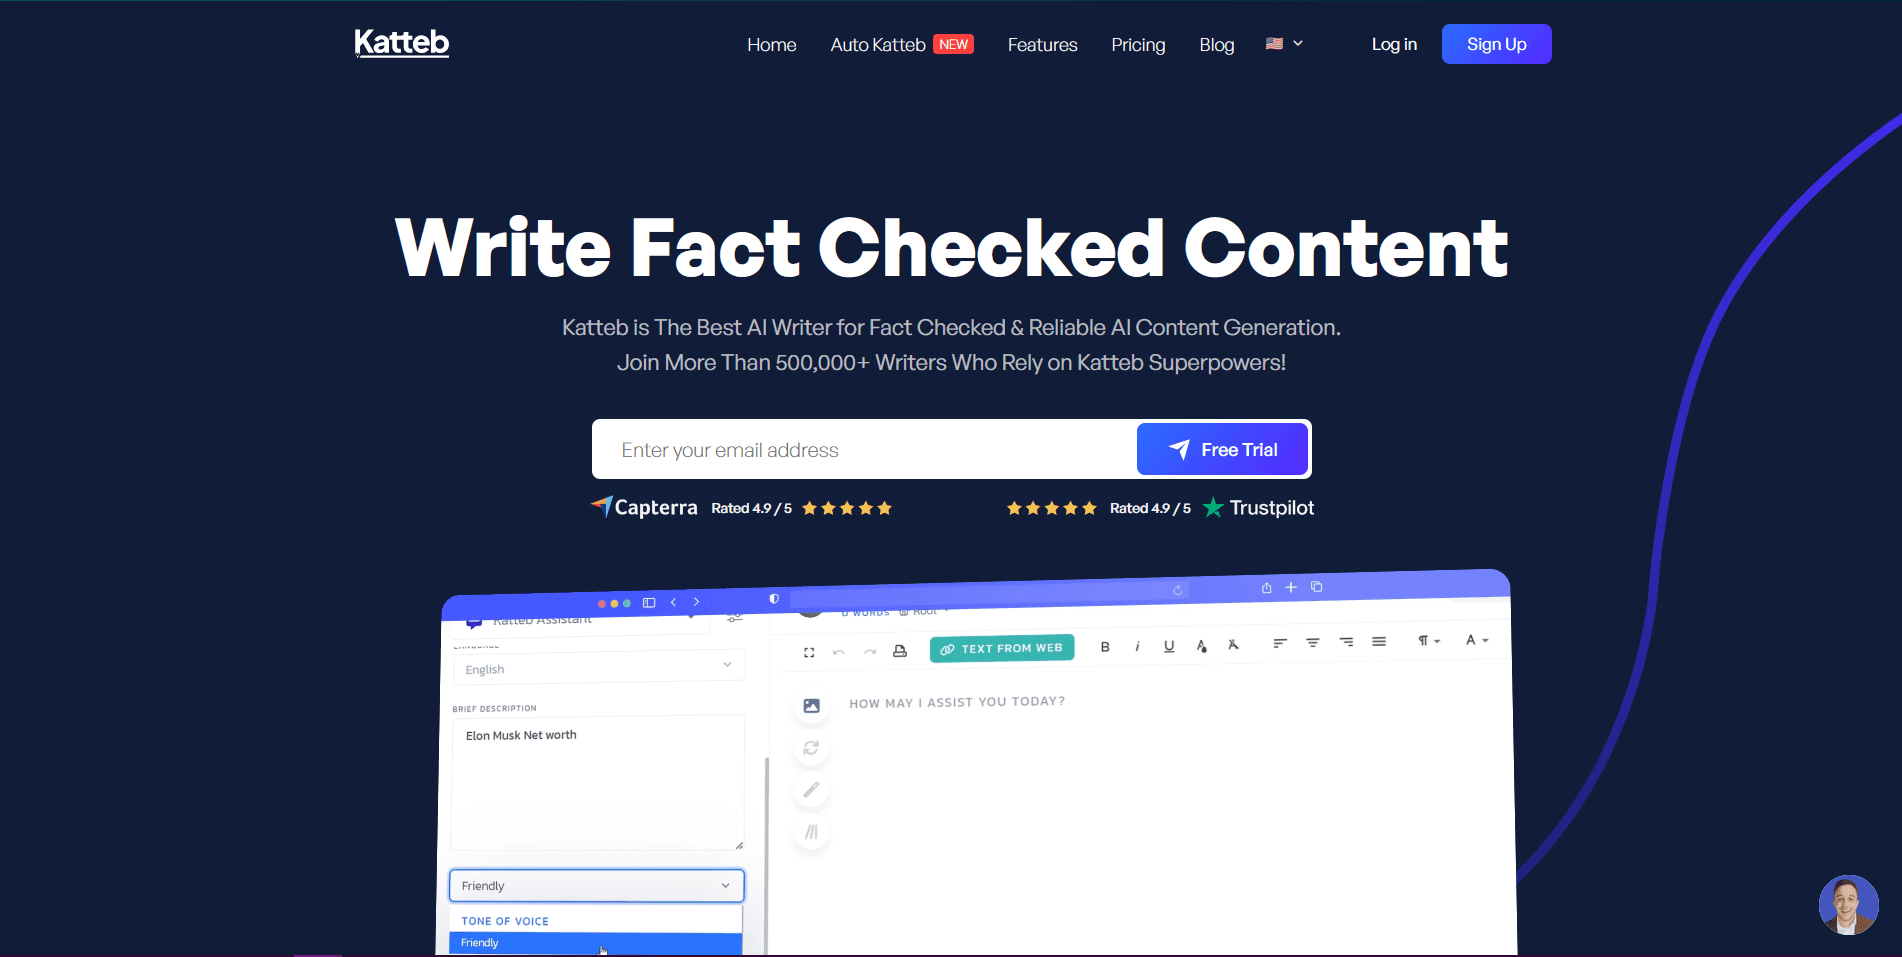Center align text in editor
1902x957 pixels.
point(1313,643)
